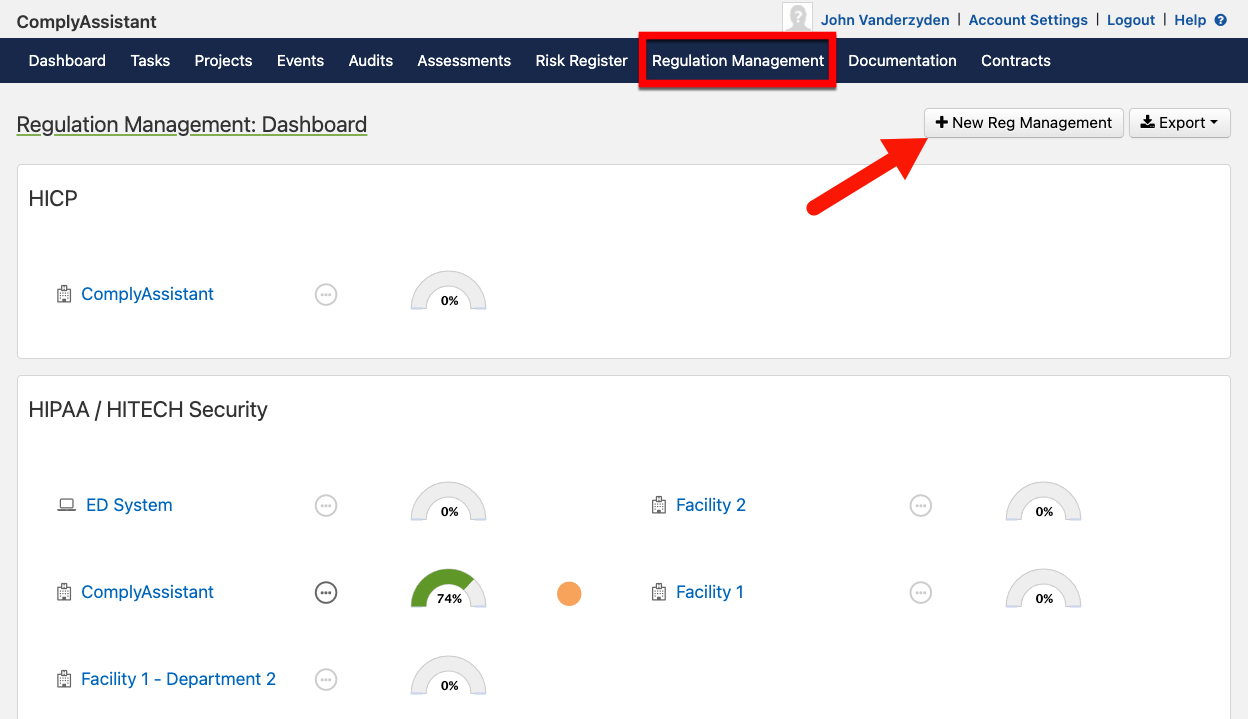The image size is (1248, 719).
Task: Click the Help link text
Action: 1190,20
